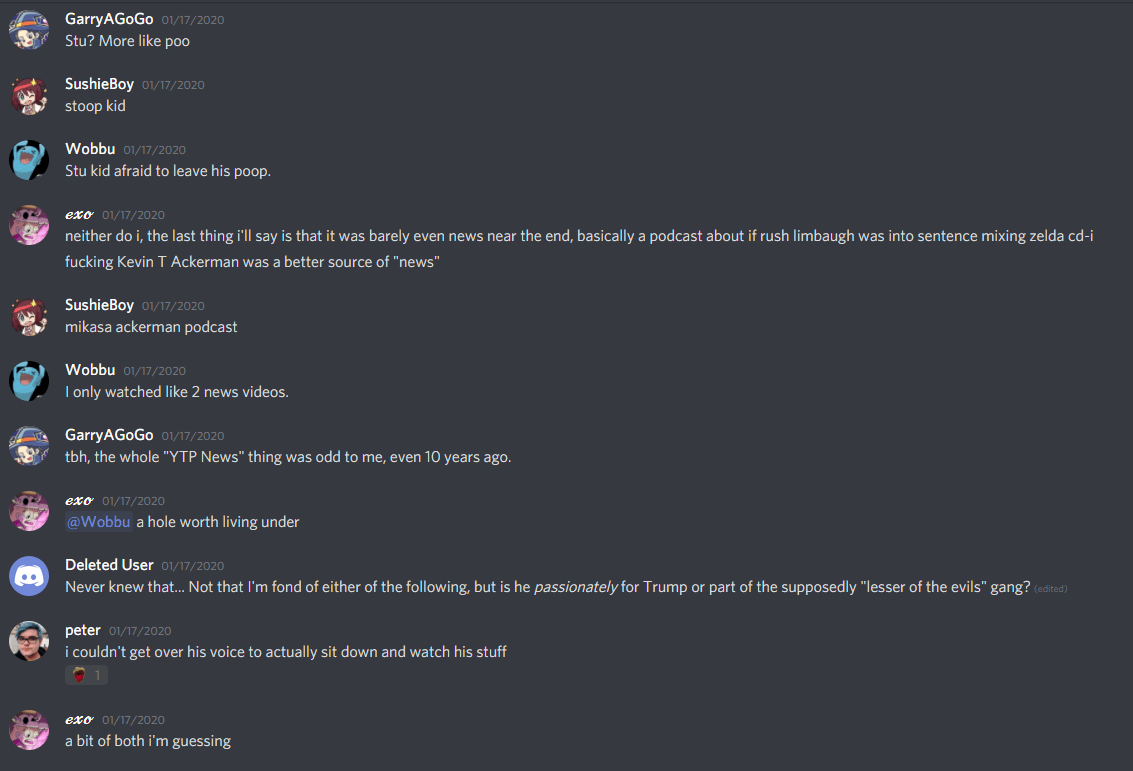Click the username "peter"
Viewport: 1133px width, 771px height.
(83, 630)
